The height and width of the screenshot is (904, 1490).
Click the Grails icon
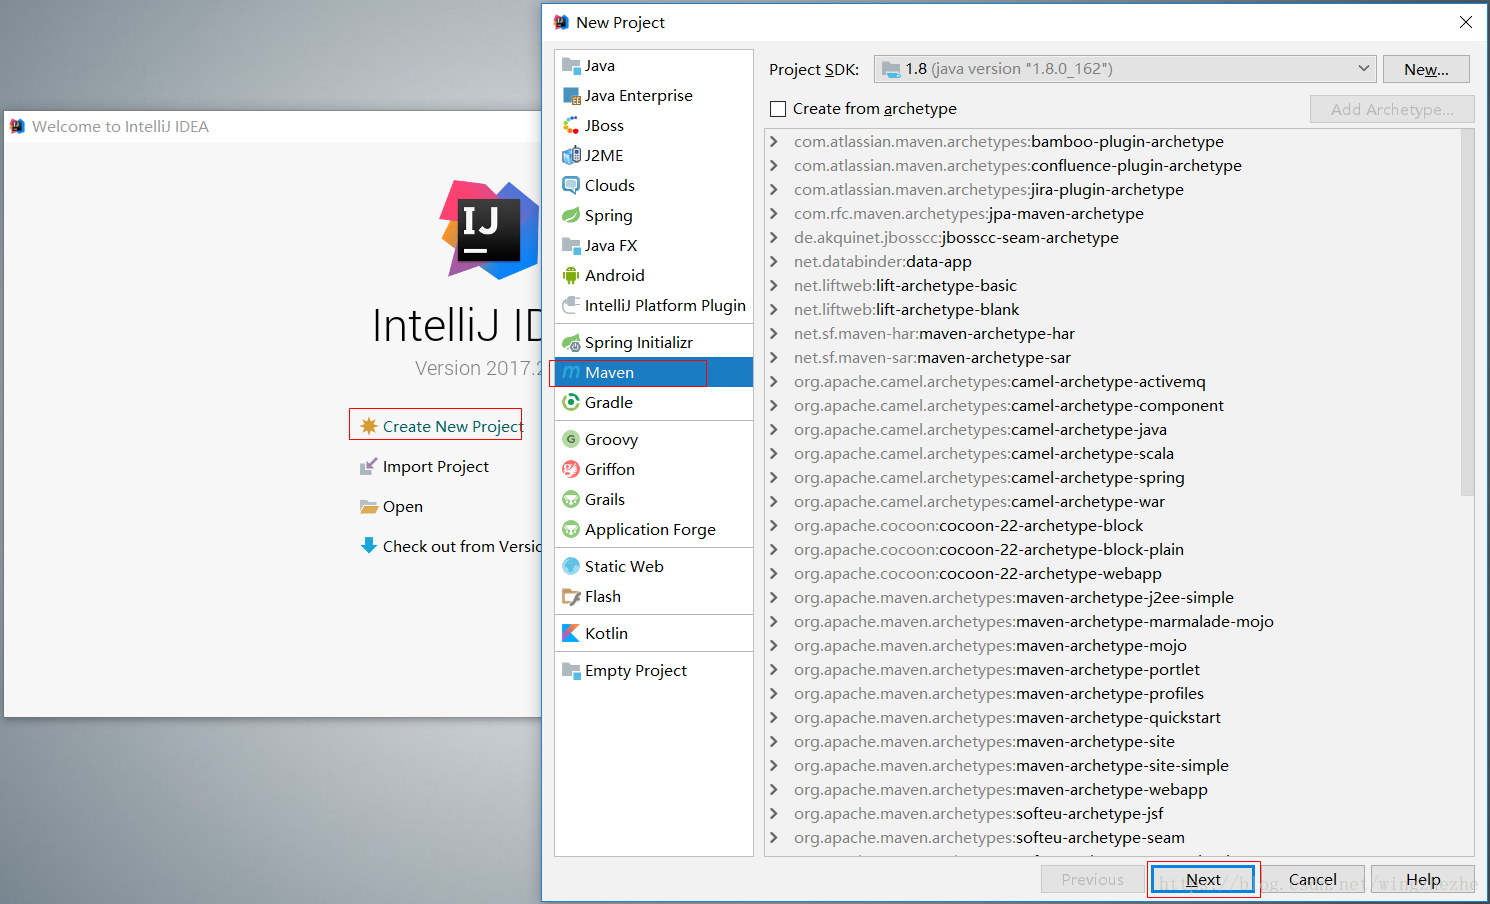point(571,500)
